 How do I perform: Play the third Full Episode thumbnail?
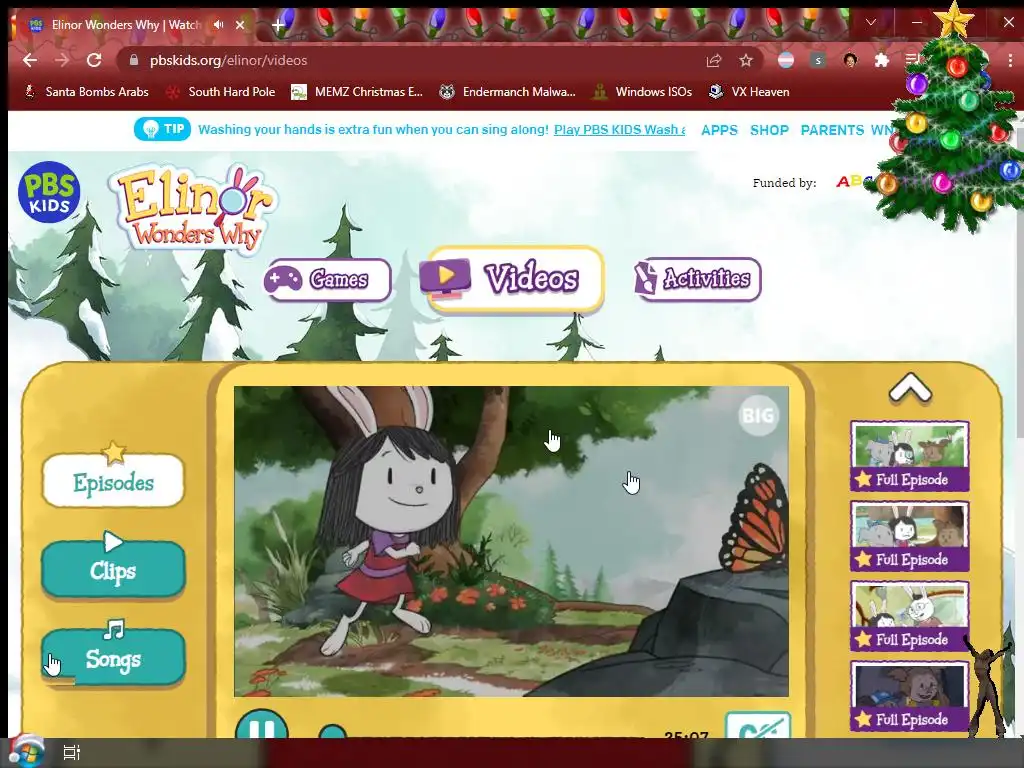coord(910,616)
